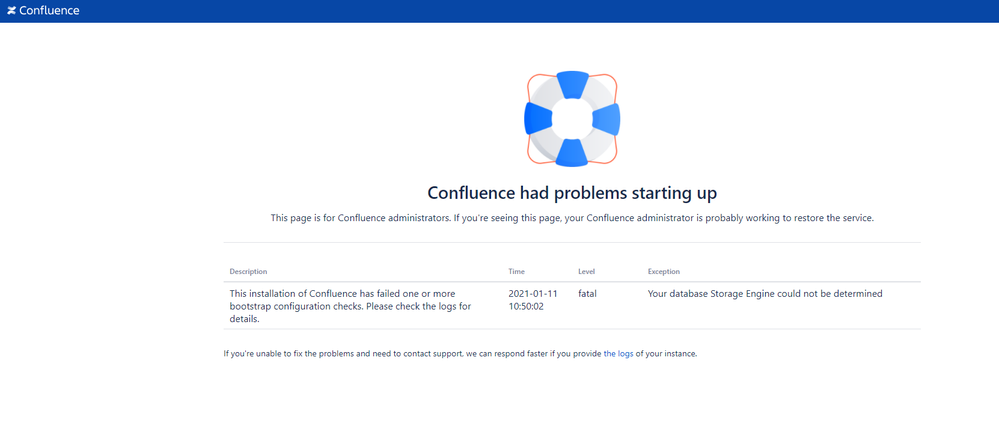Click the Confluence logo in header

point(43,11)
